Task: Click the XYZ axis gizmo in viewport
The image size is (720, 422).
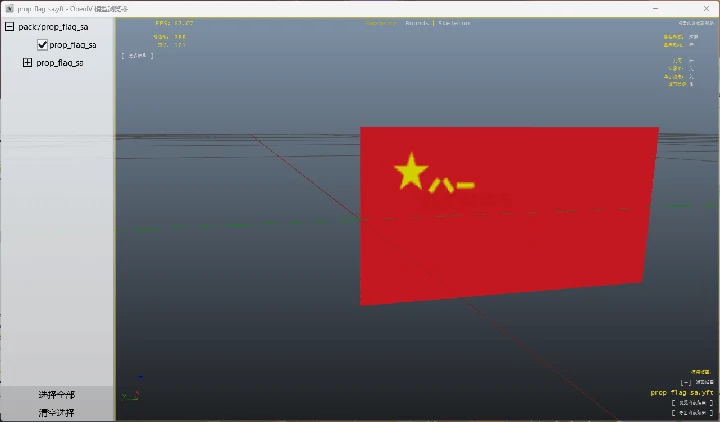Action: pos(131,389)
